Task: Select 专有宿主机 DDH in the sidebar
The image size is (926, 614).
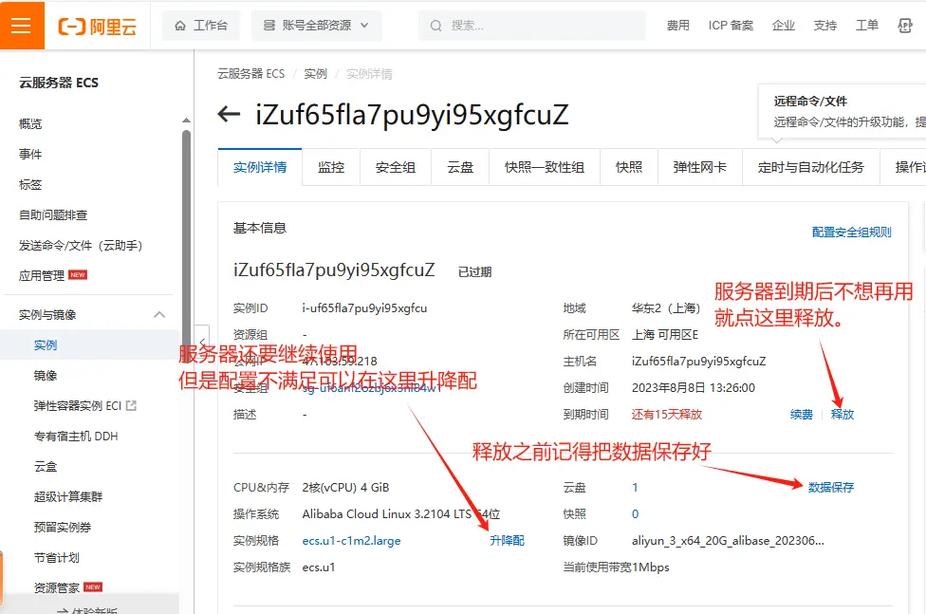Action: (x=76, y=436)
